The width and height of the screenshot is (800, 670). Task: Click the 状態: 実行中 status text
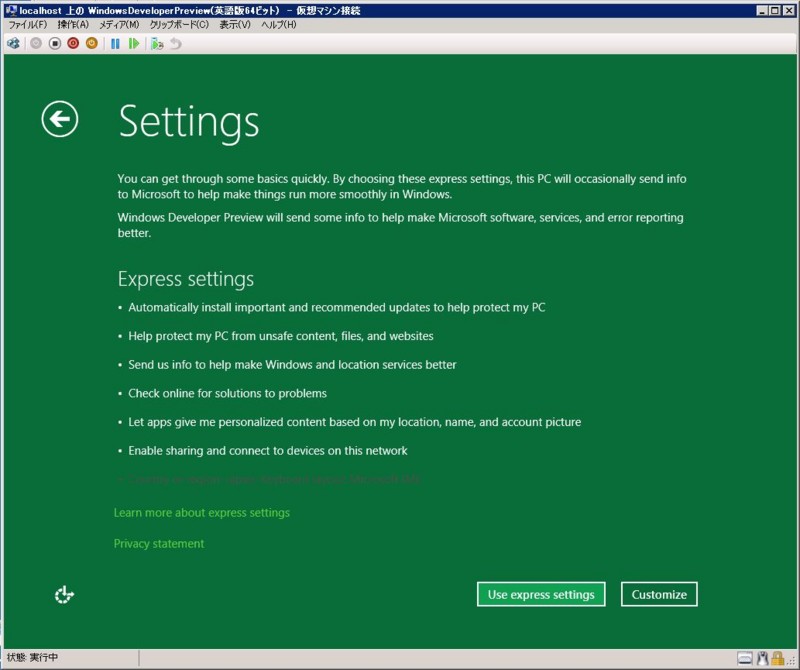[32, 658]
